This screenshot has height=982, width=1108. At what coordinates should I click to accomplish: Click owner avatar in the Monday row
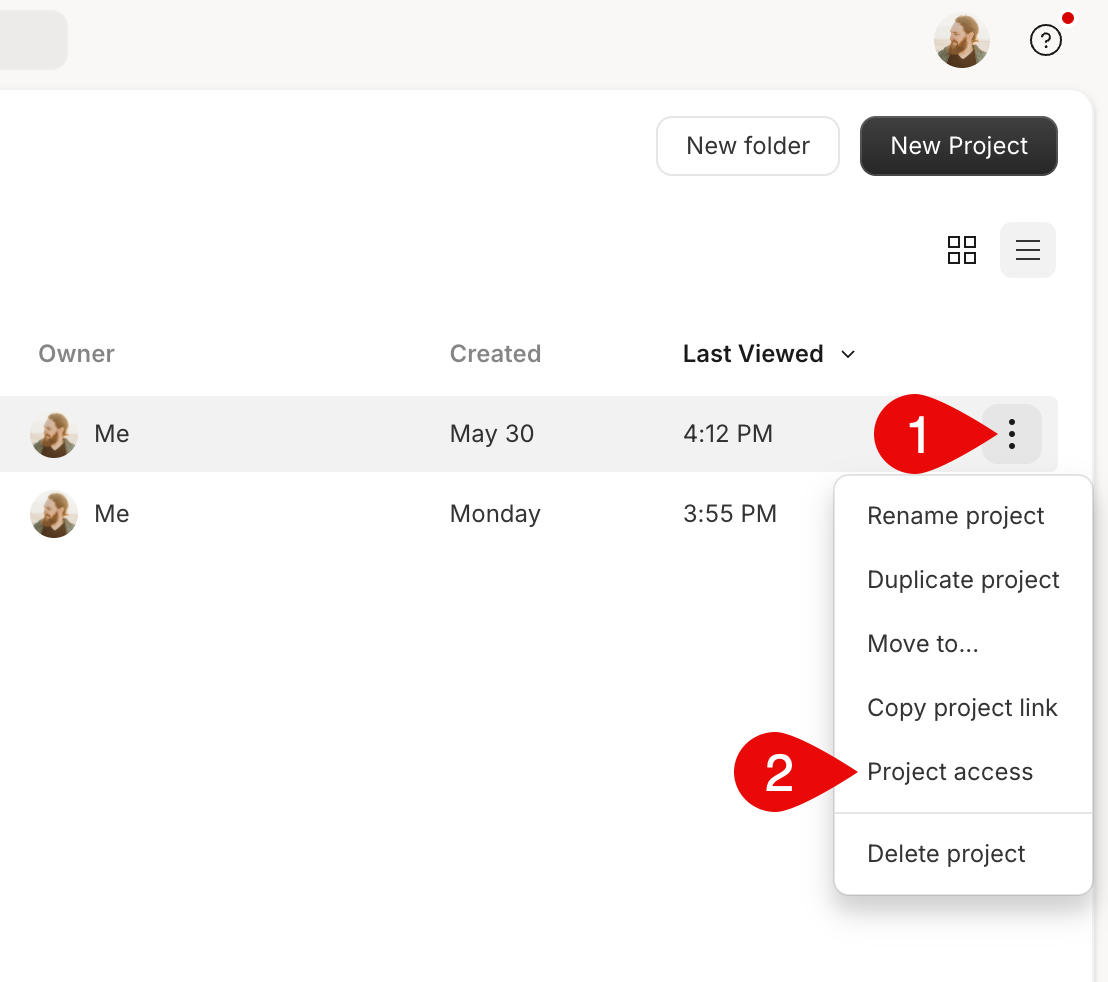pyautogui.click(x=54, y=514)
